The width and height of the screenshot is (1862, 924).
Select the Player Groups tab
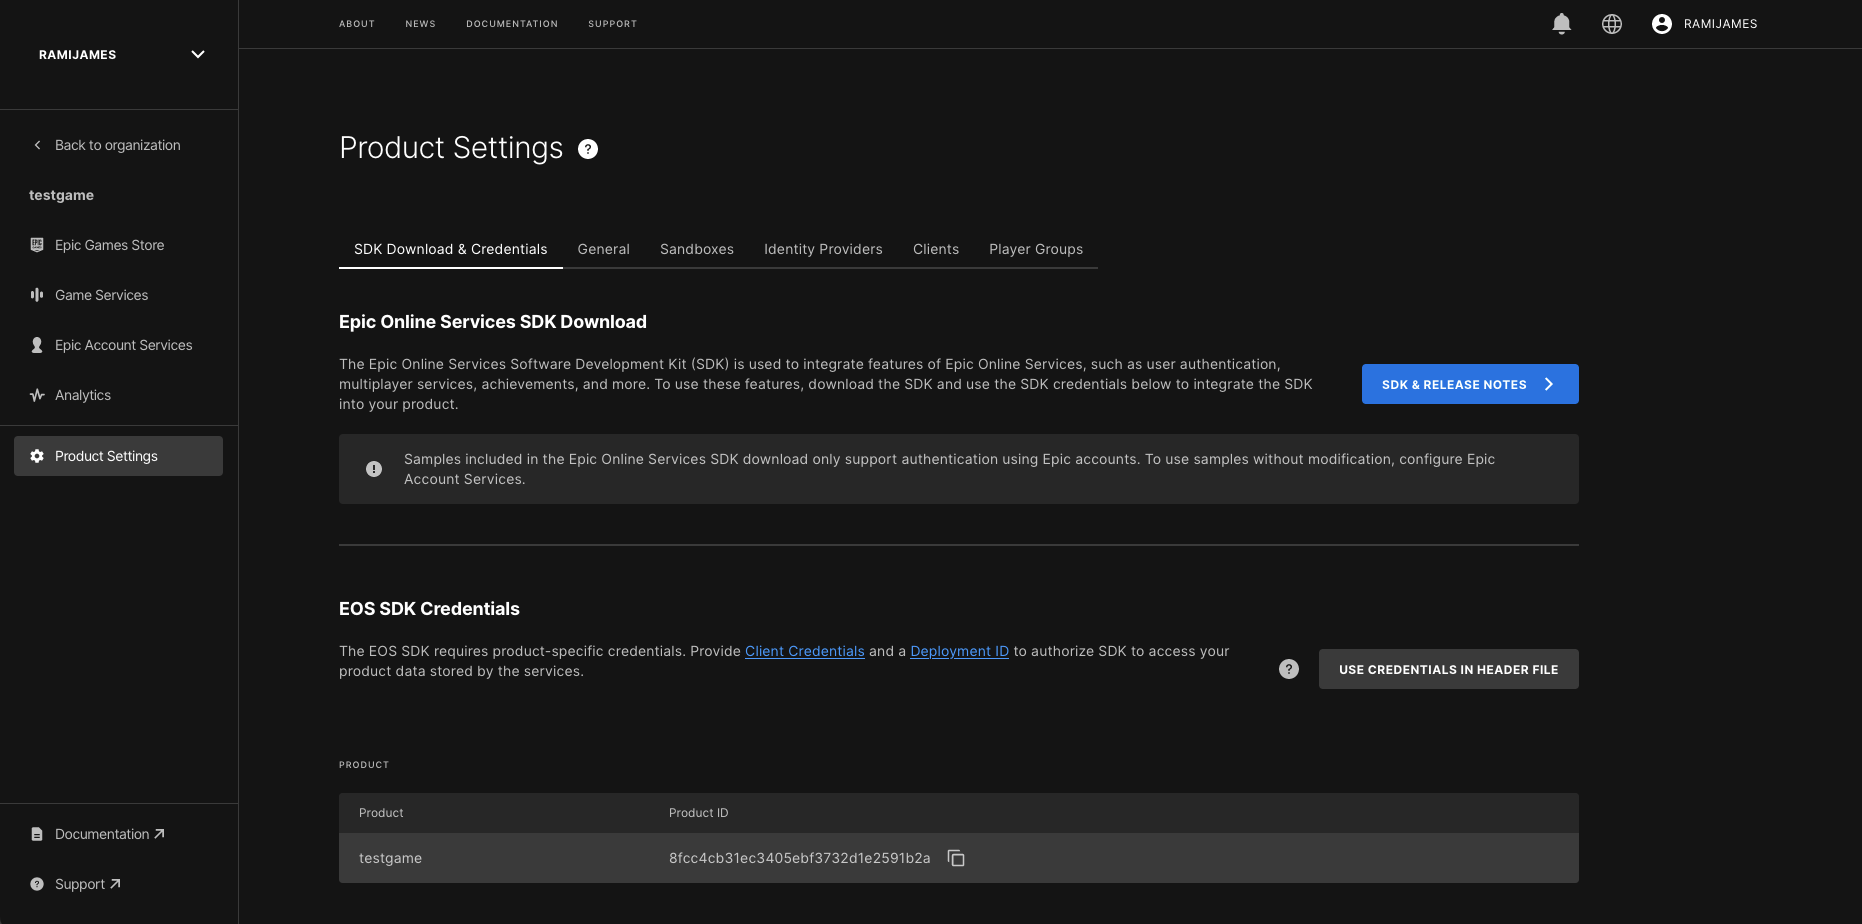pyautogui.click(x=1036, y=249)
